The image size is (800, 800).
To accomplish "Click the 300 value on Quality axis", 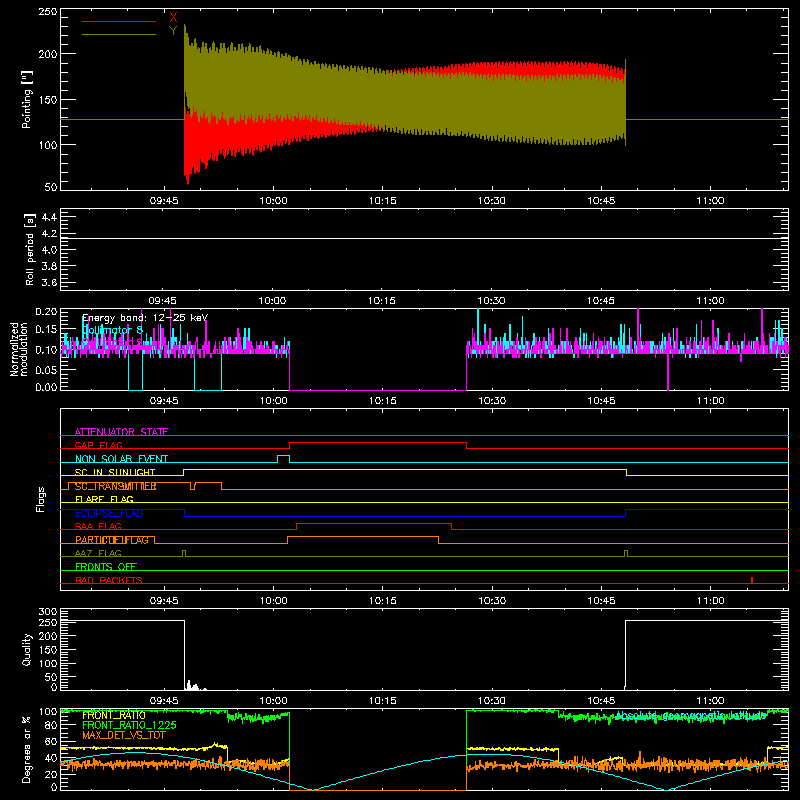I will click(48, 612).
